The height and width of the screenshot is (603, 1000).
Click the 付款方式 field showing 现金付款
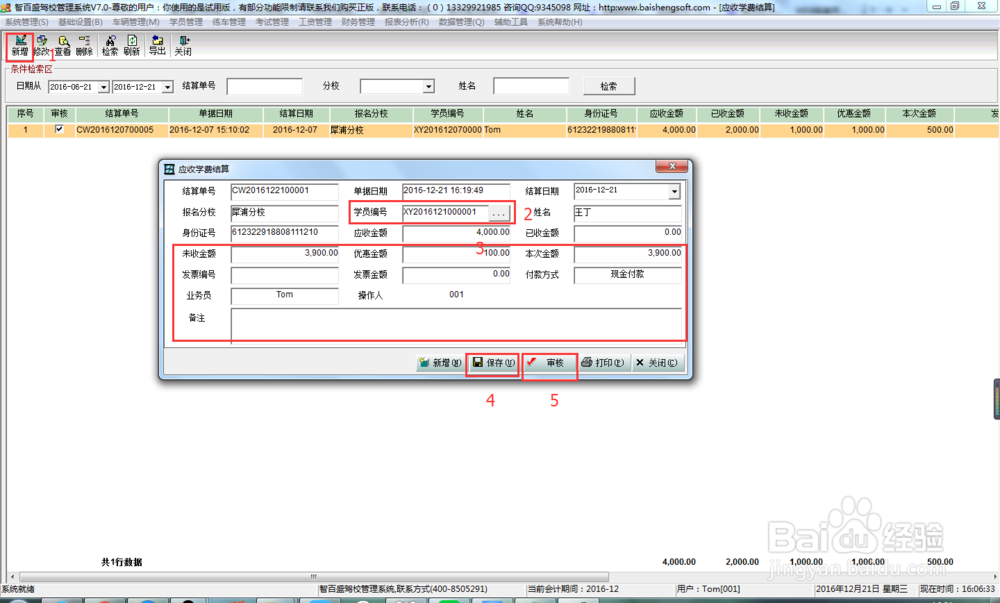(628, 275)
